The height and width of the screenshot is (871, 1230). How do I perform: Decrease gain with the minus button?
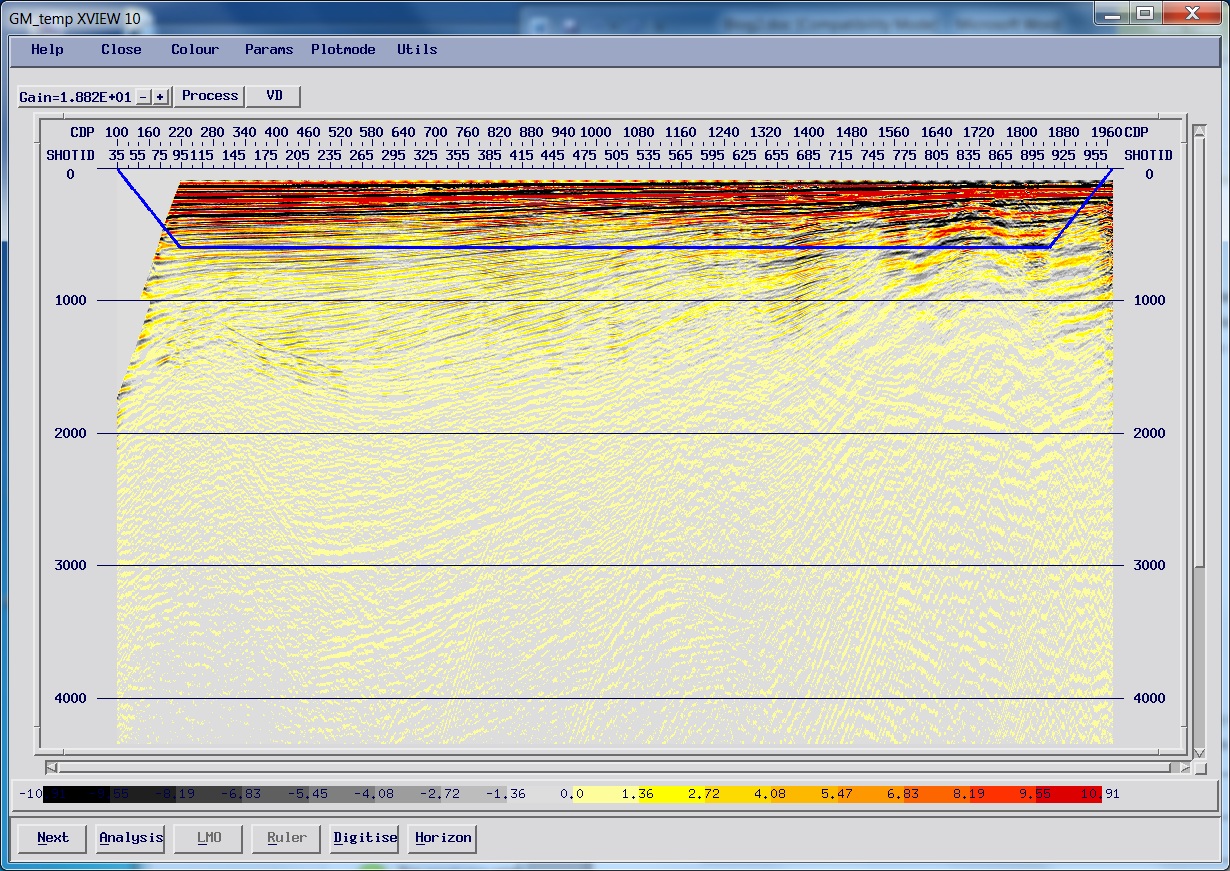pos(143,97)
